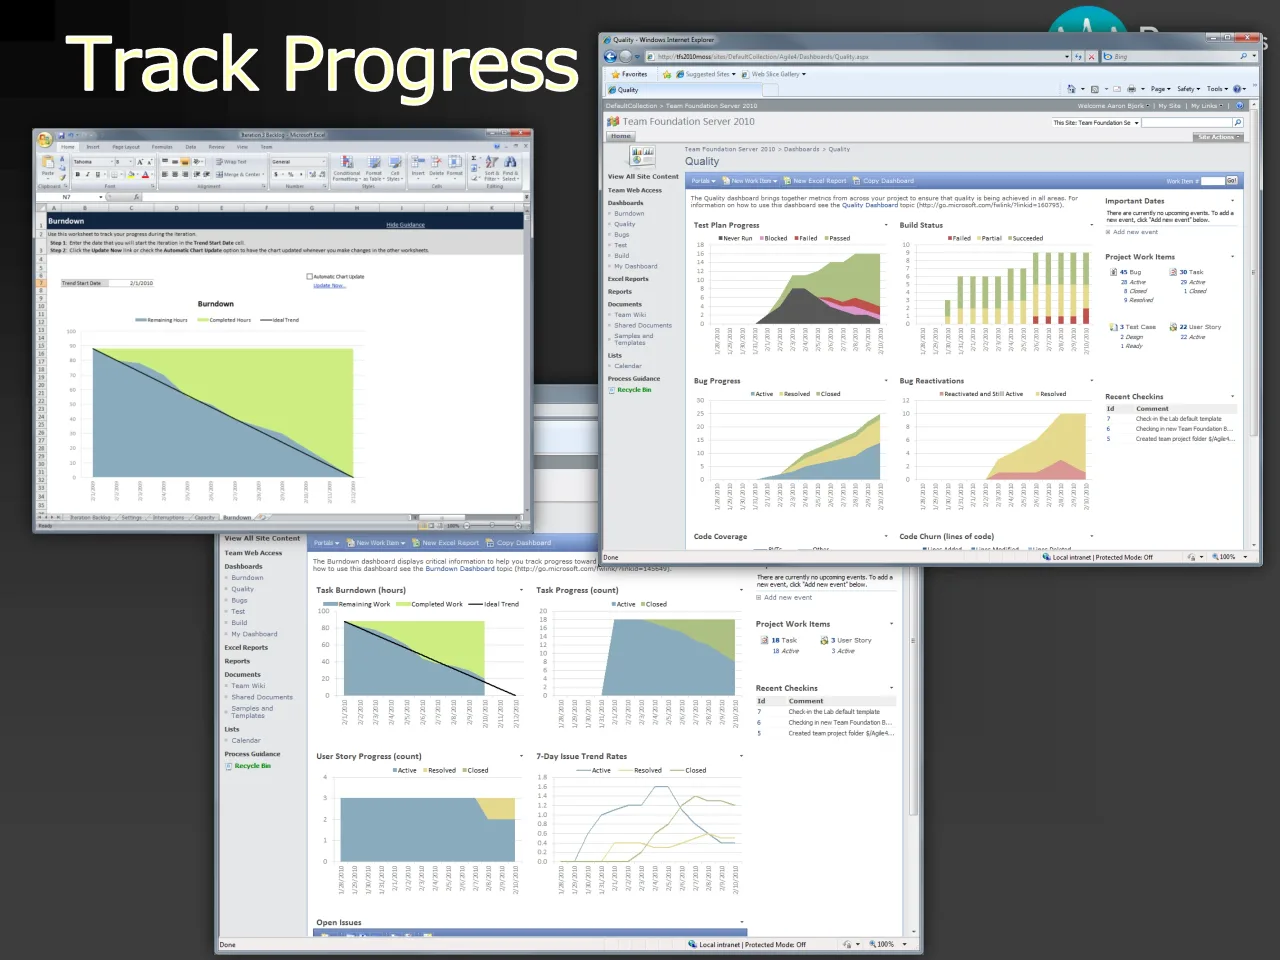The height and width of the screenshot is (960, 1280).
Task: Open the Portals dropdown on Quality dashboard
Action: (703, 181)
